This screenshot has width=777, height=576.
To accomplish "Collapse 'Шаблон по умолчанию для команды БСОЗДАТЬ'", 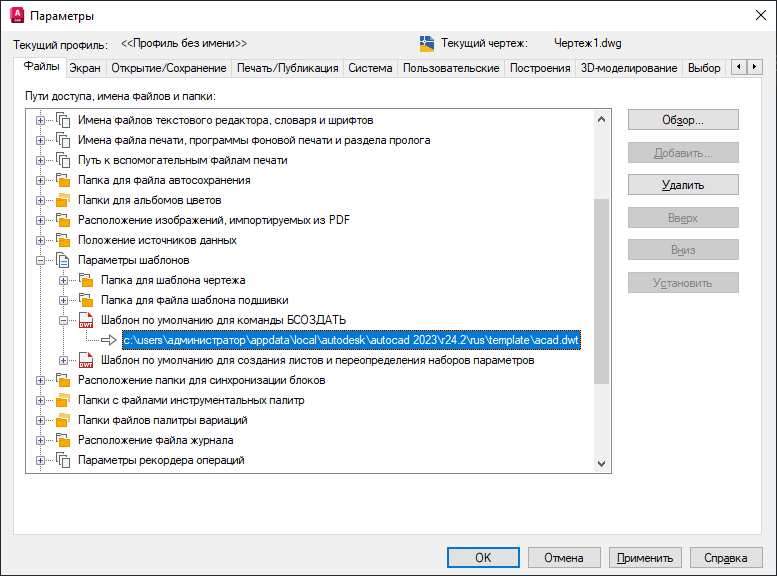I will click(63, 320).
